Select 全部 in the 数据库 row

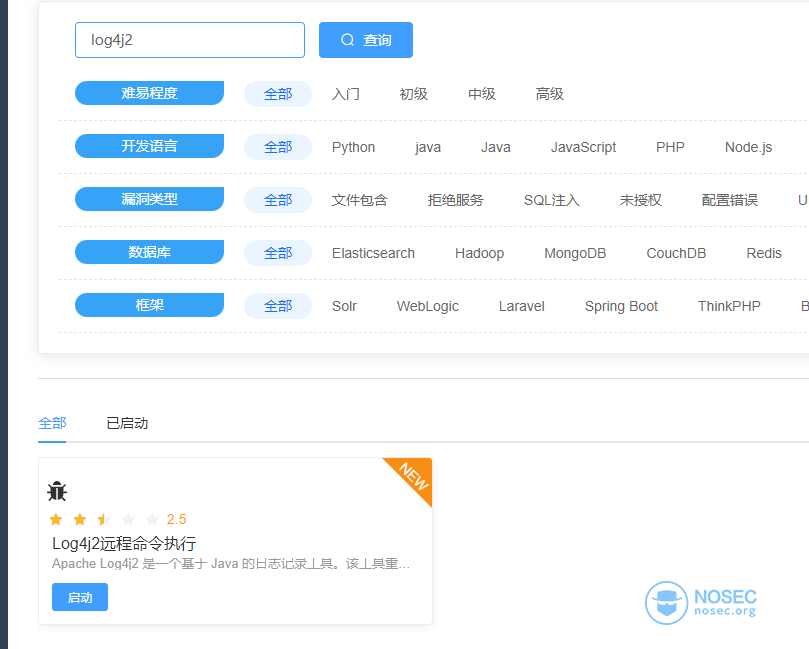coord(278,253)
